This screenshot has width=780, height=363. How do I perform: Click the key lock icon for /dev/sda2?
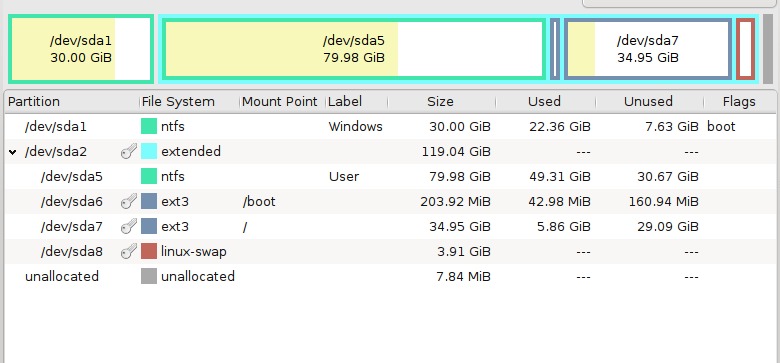(129, 151)
